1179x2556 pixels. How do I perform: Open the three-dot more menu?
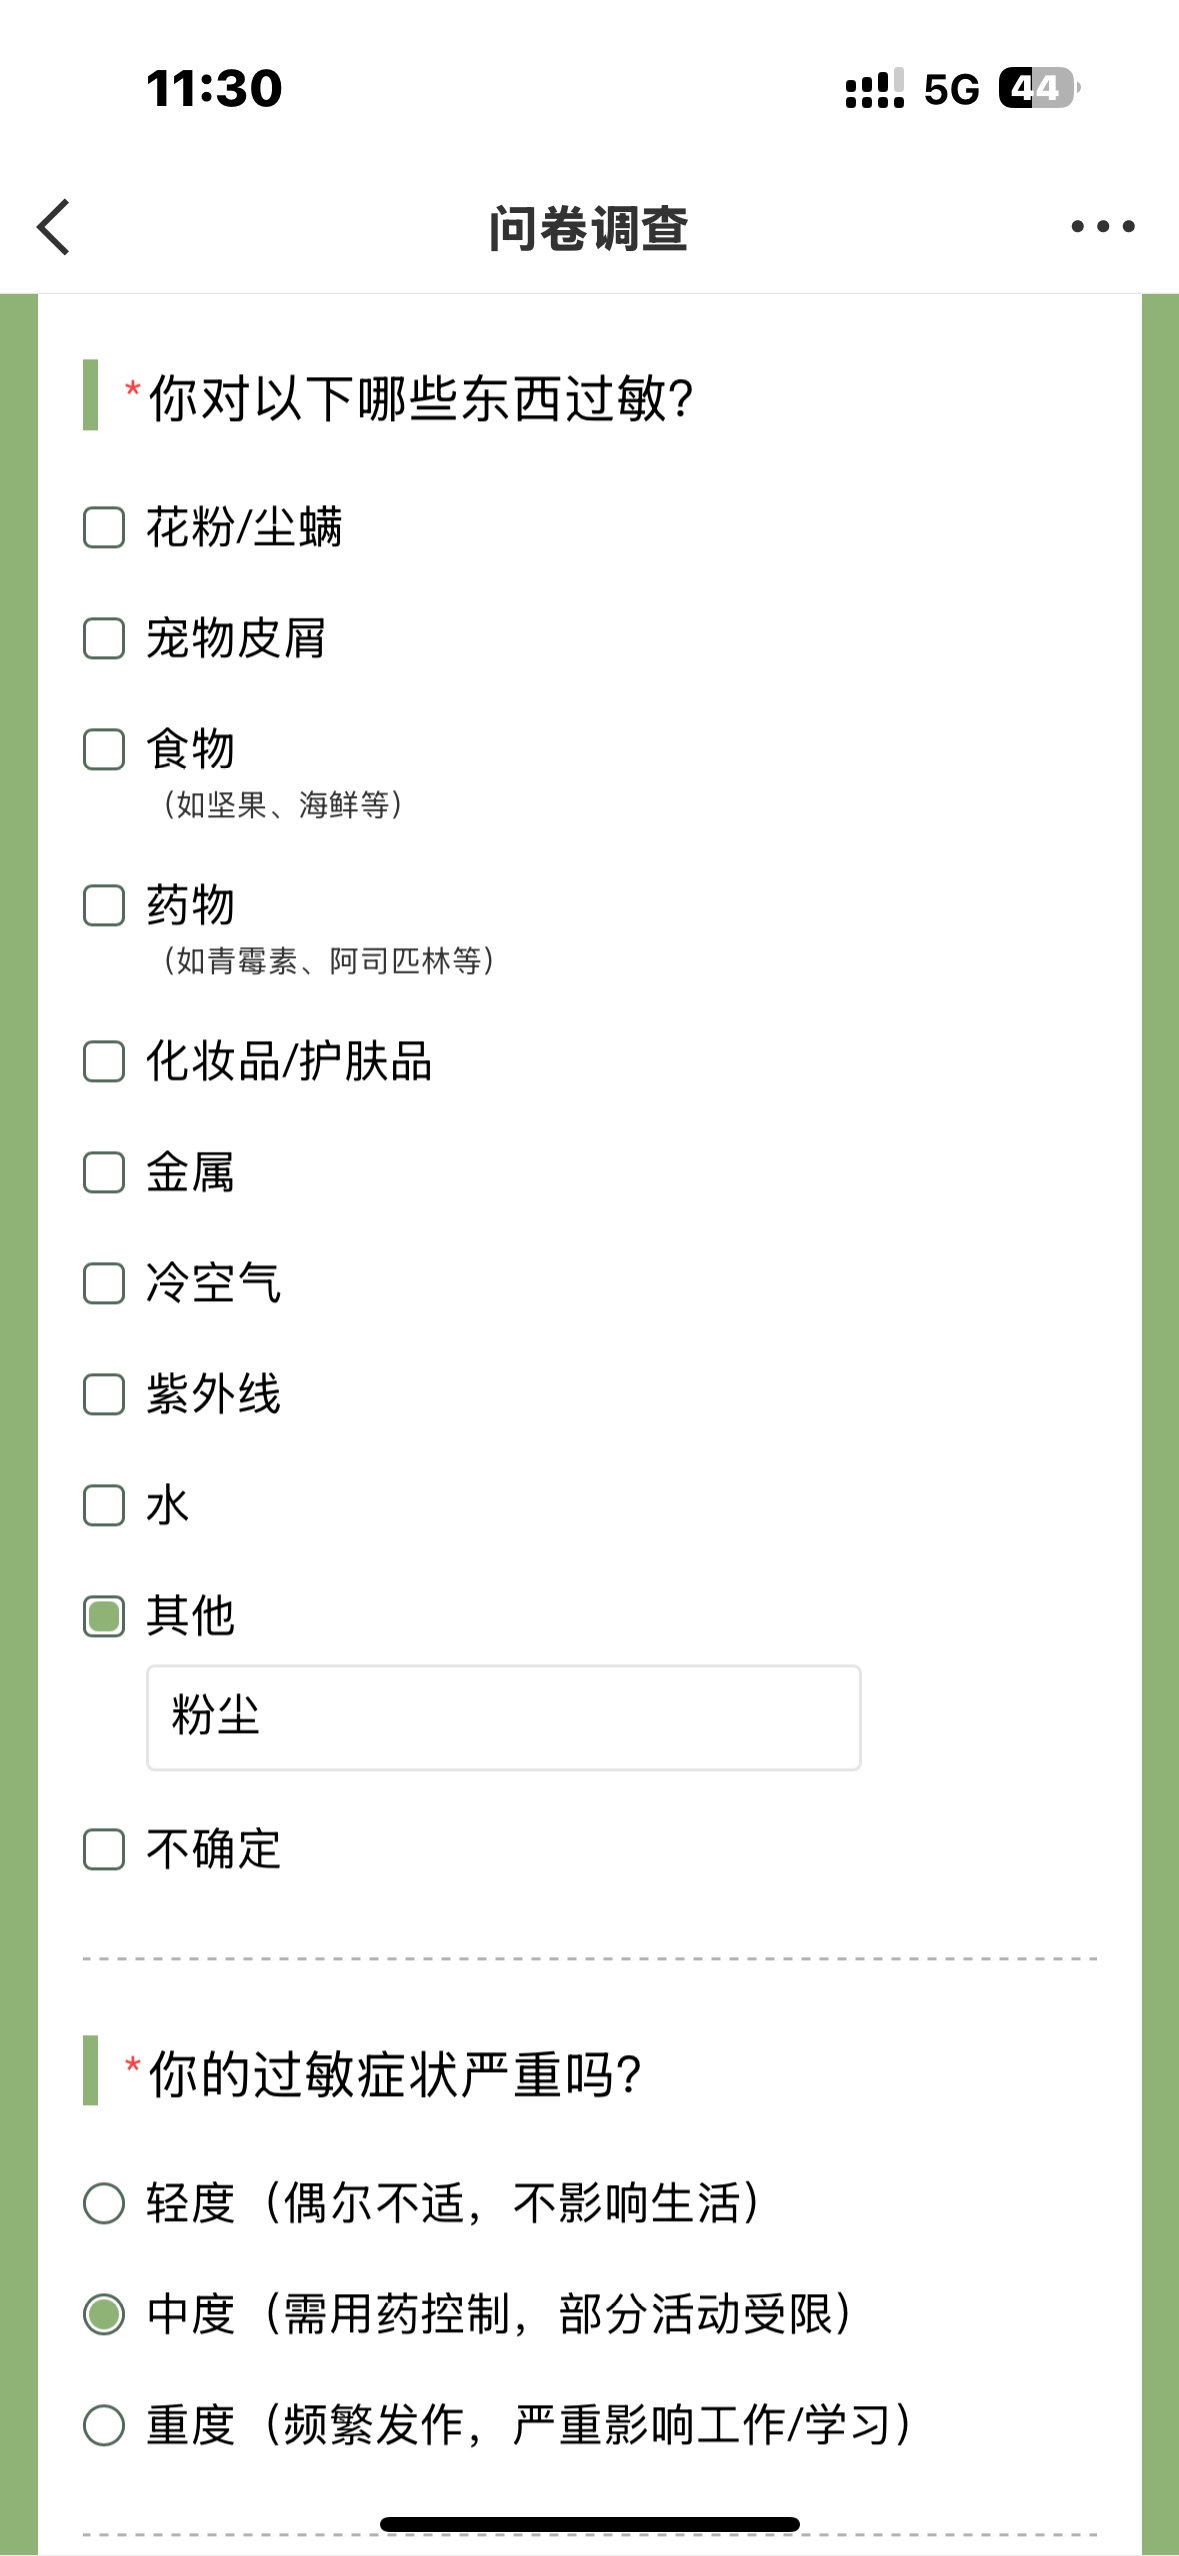pos(1103,227)
